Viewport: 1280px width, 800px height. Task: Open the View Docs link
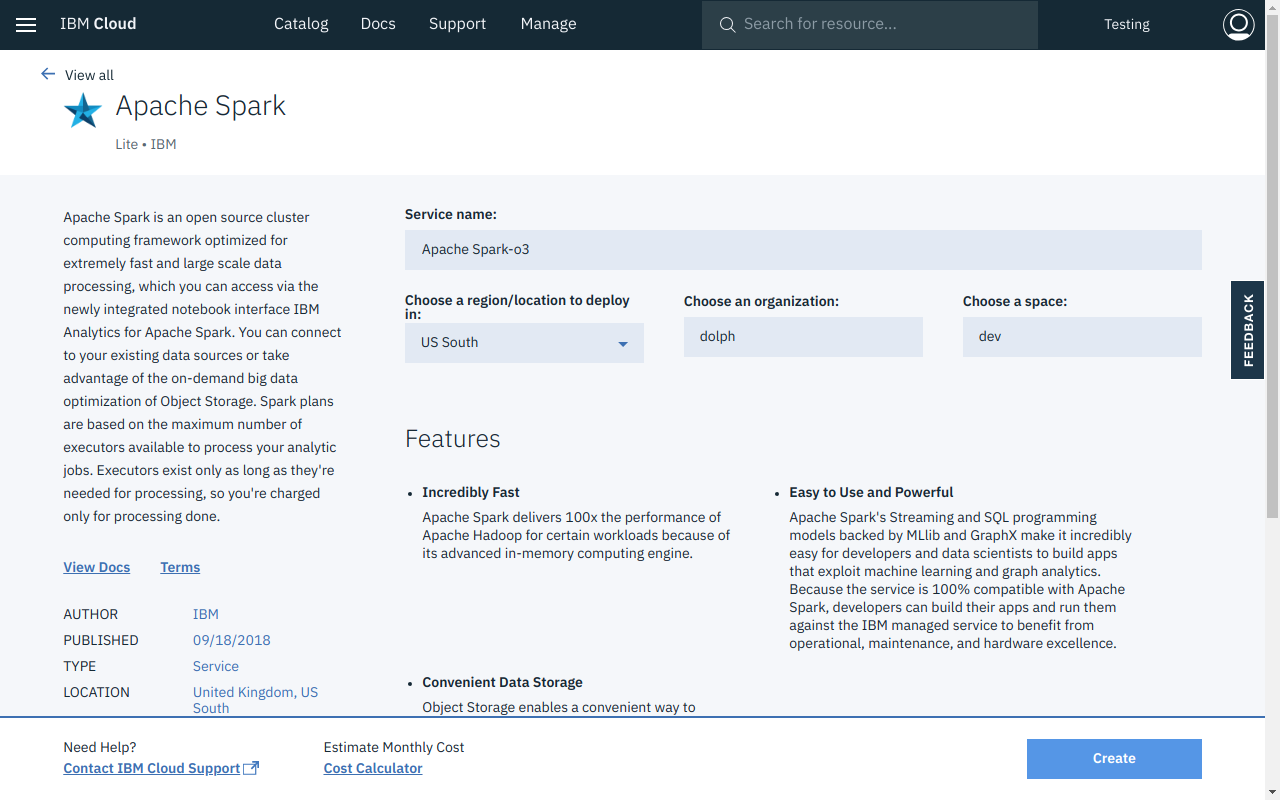pyautogui.click(x=97, y=567)
